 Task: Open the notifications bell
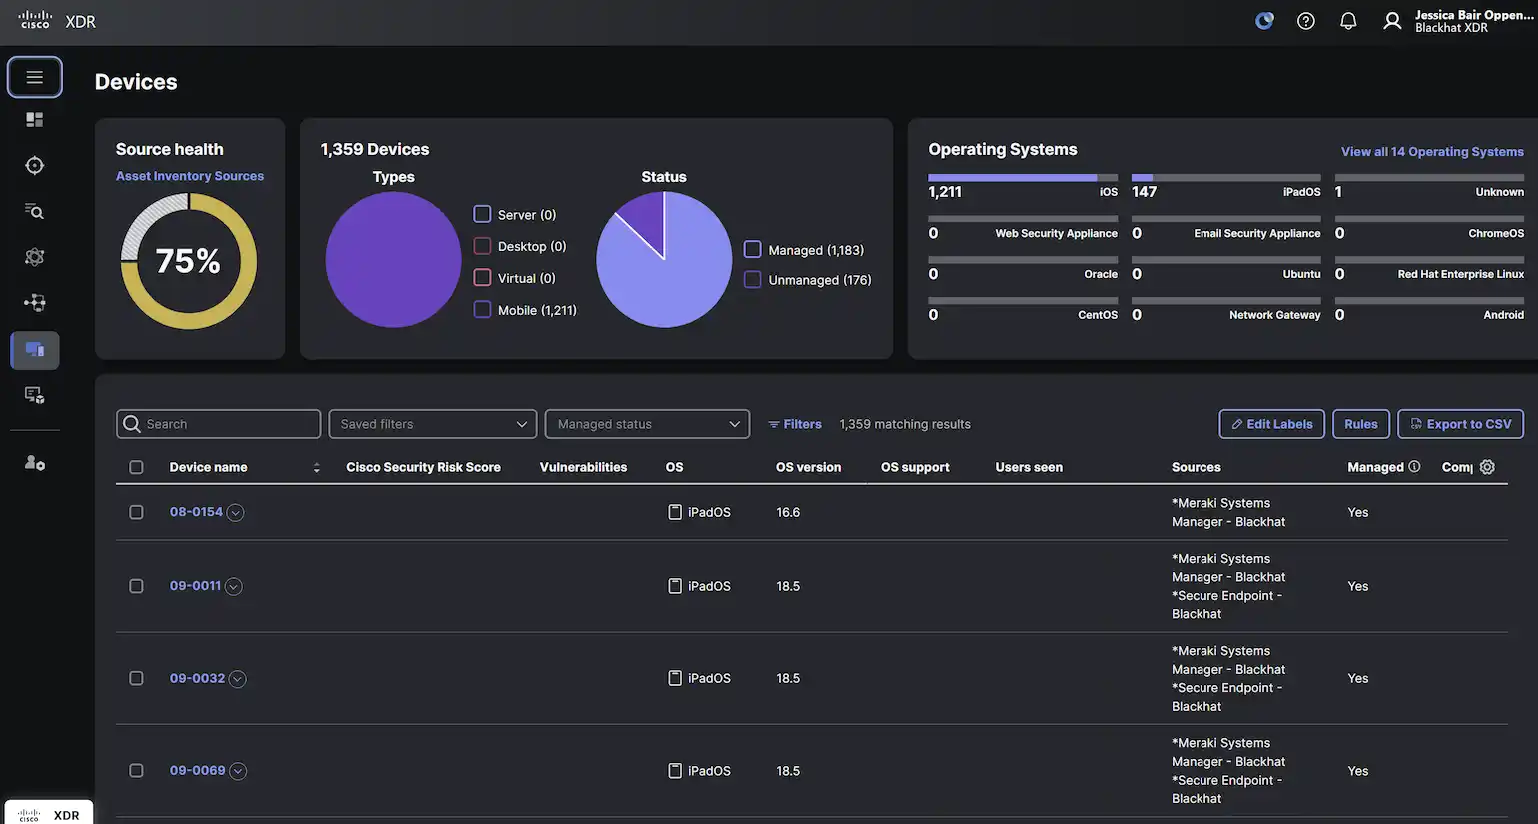tap(1347, 20)
